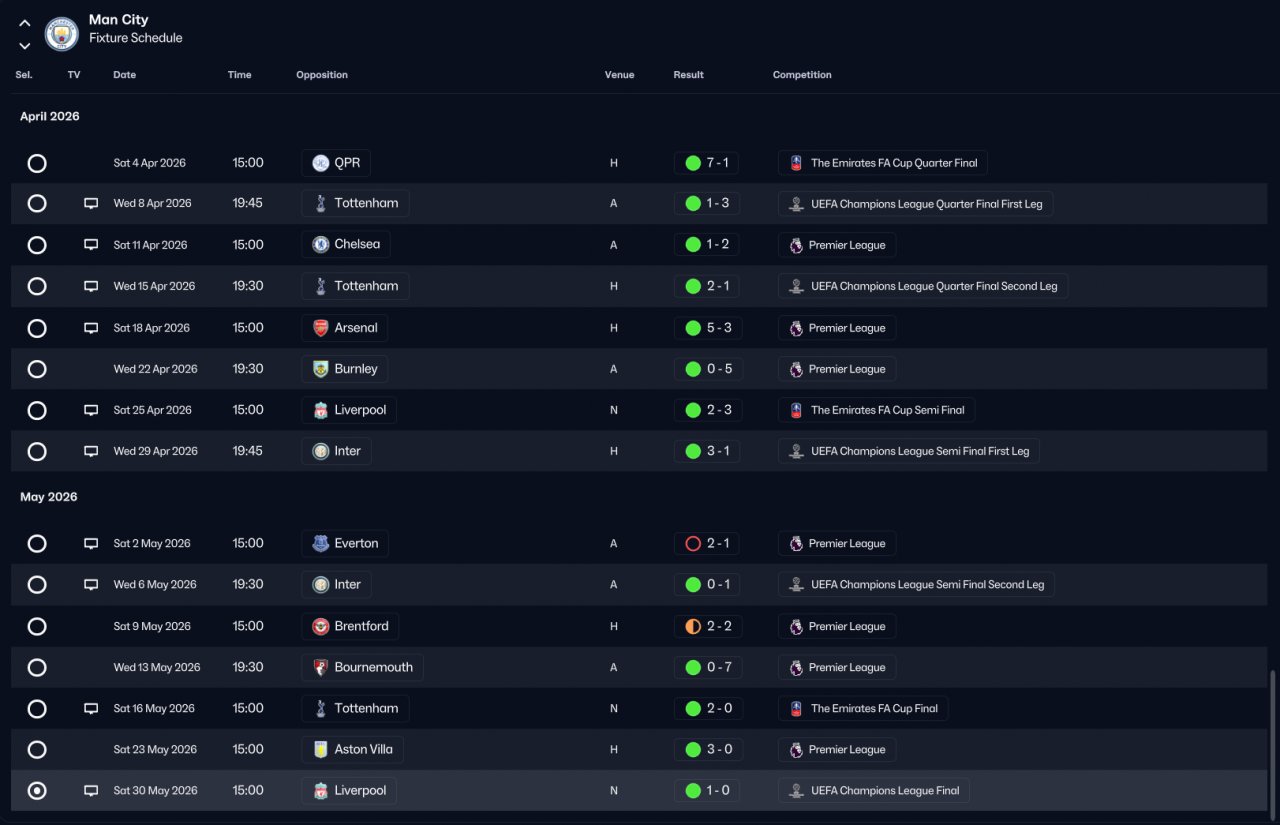1280x825 pixels.
Task: Open the Aston Villa opposition button
Action: pos(352,750)
